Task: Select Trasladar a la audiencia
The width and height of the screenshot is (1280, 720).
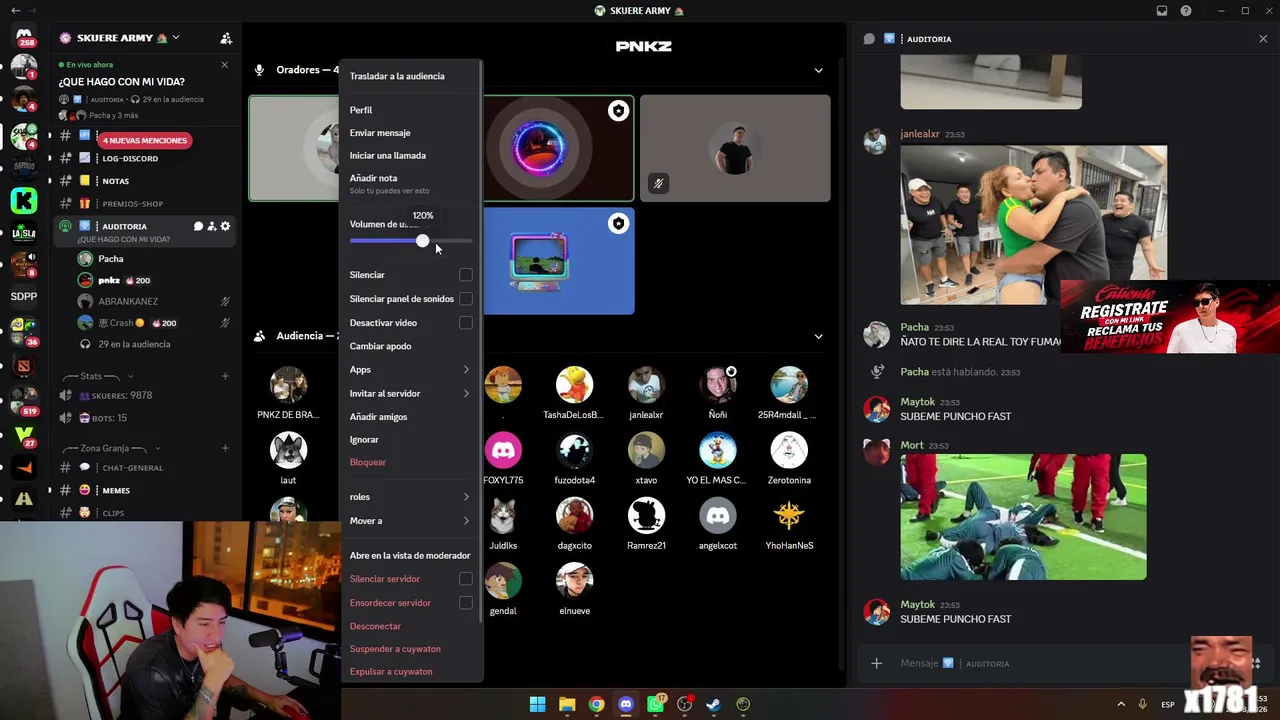Action: click(397, 76)
